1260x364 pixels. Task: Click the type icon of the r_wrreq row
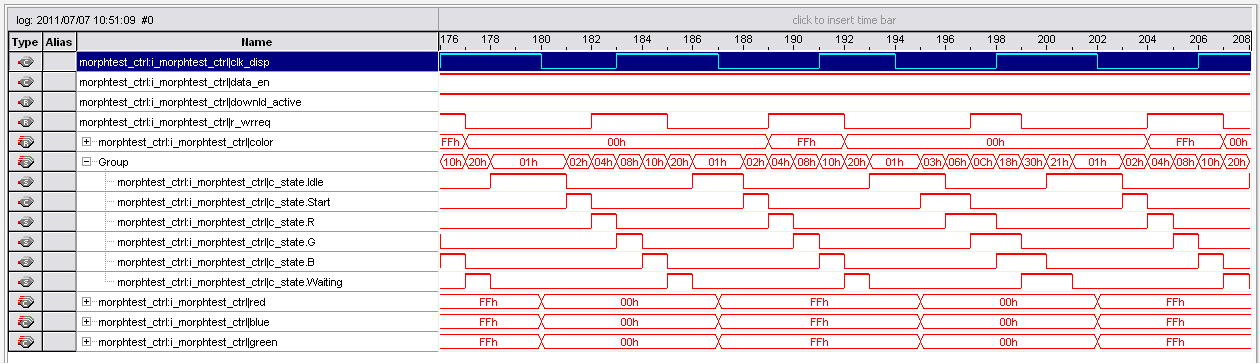pos(25,122)
